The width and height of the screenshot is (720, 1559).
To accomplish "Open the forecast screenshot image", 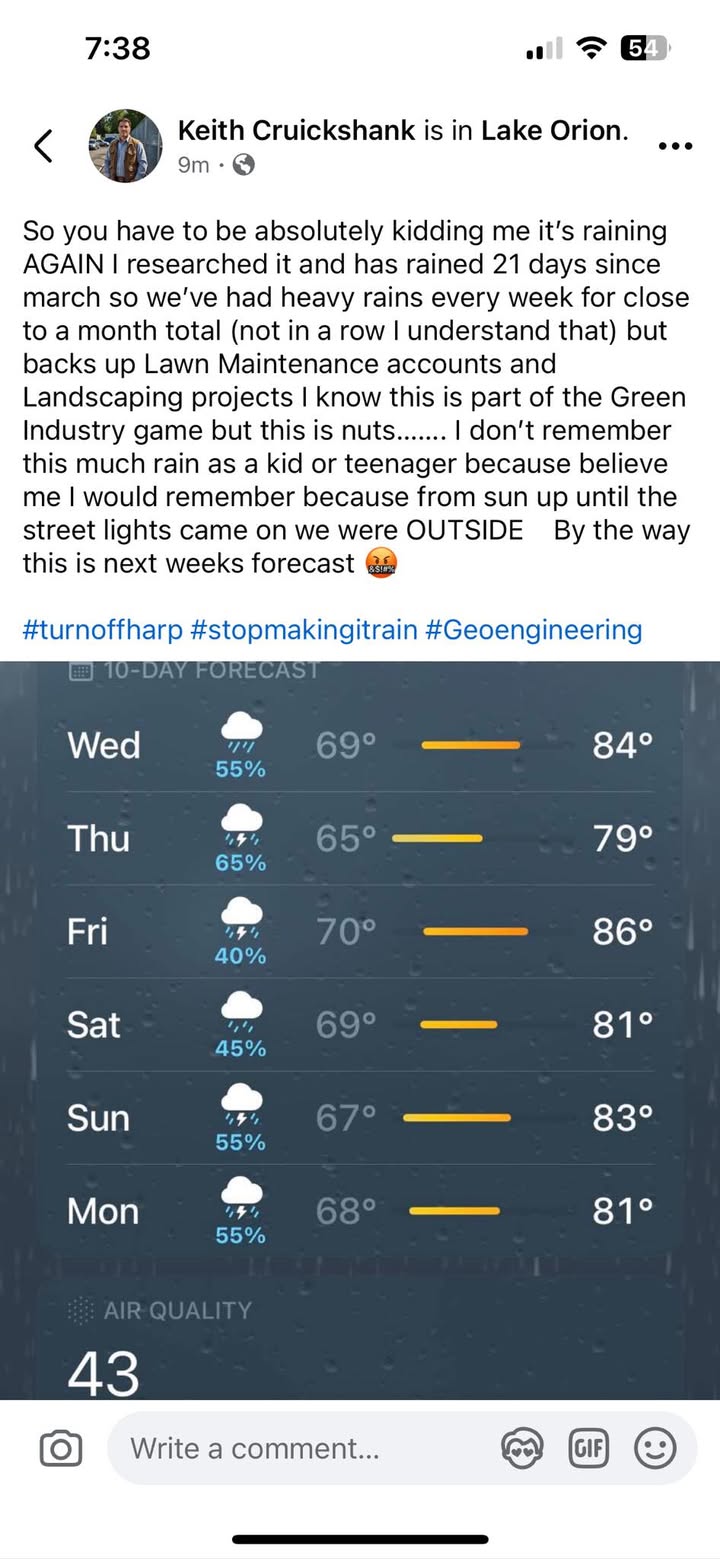I will point(360,1030).
